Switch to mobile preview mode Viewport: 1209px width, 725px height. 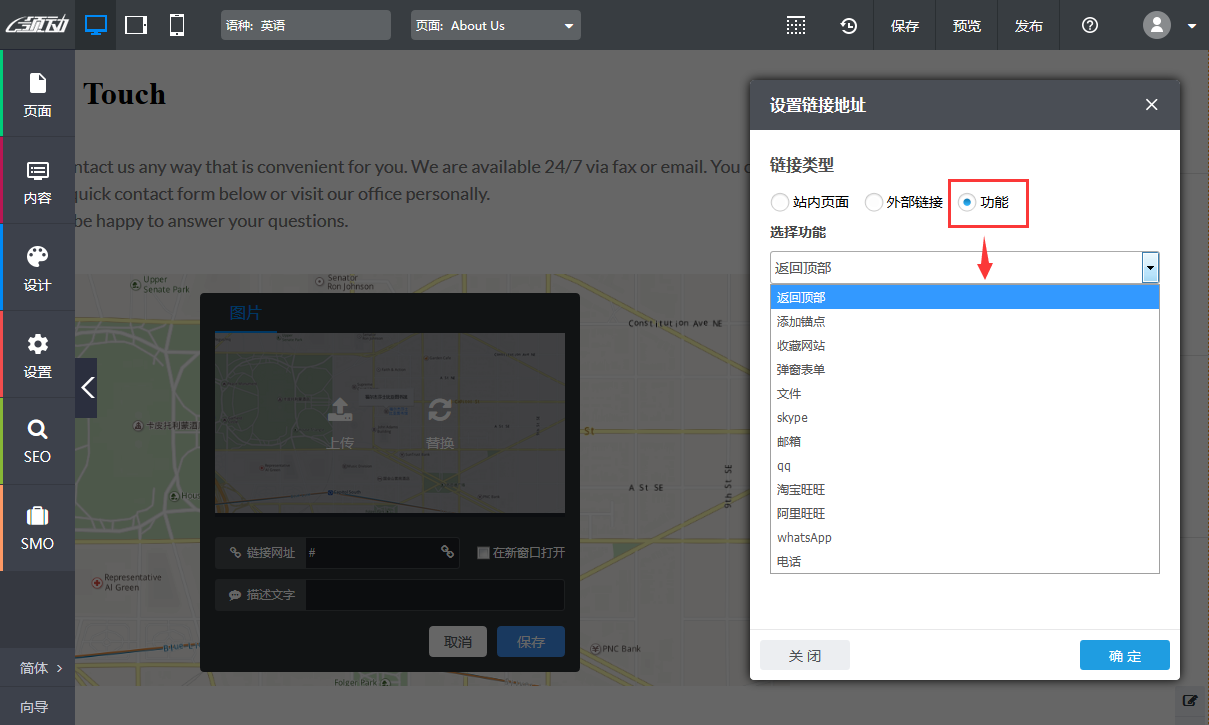tap(176, 24)
